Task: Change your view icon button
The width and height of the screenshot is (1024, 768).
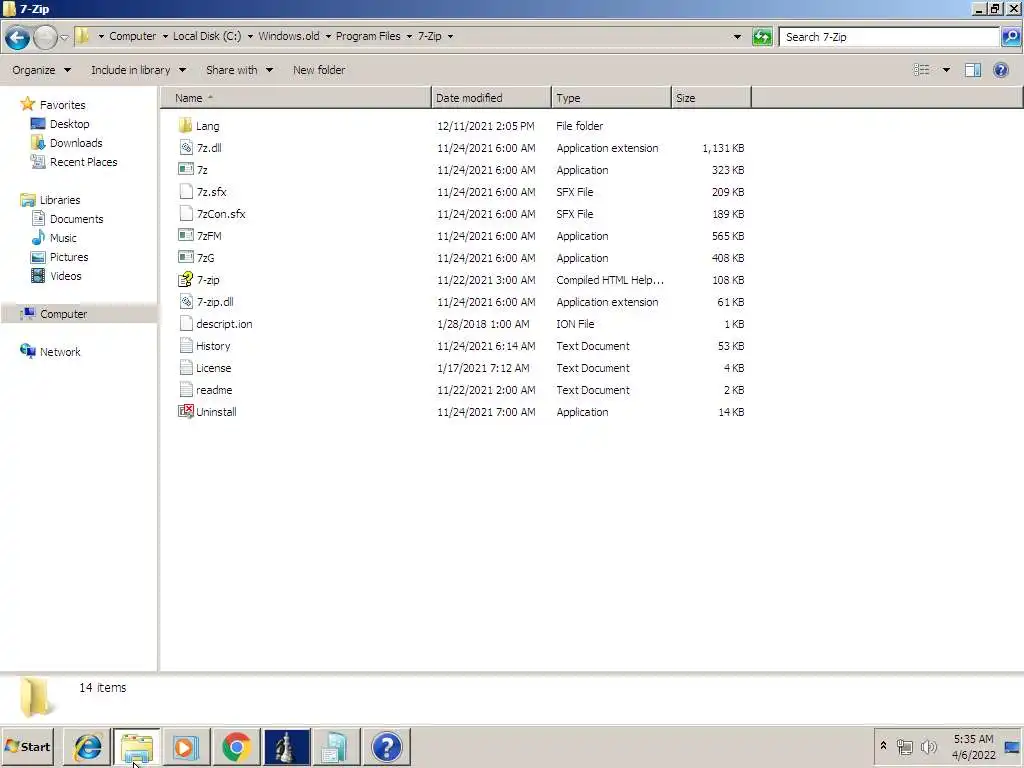Action: click(921, 70)
